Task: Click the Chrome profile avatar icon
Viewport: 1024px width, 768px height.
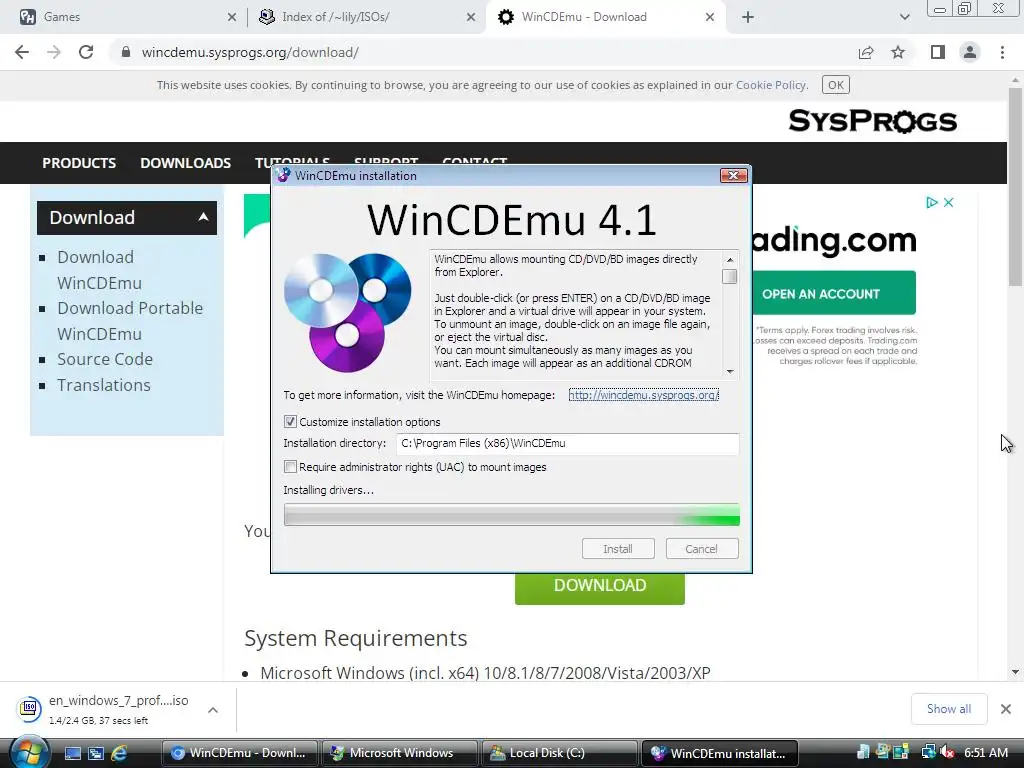Action: tap(970, 52)
